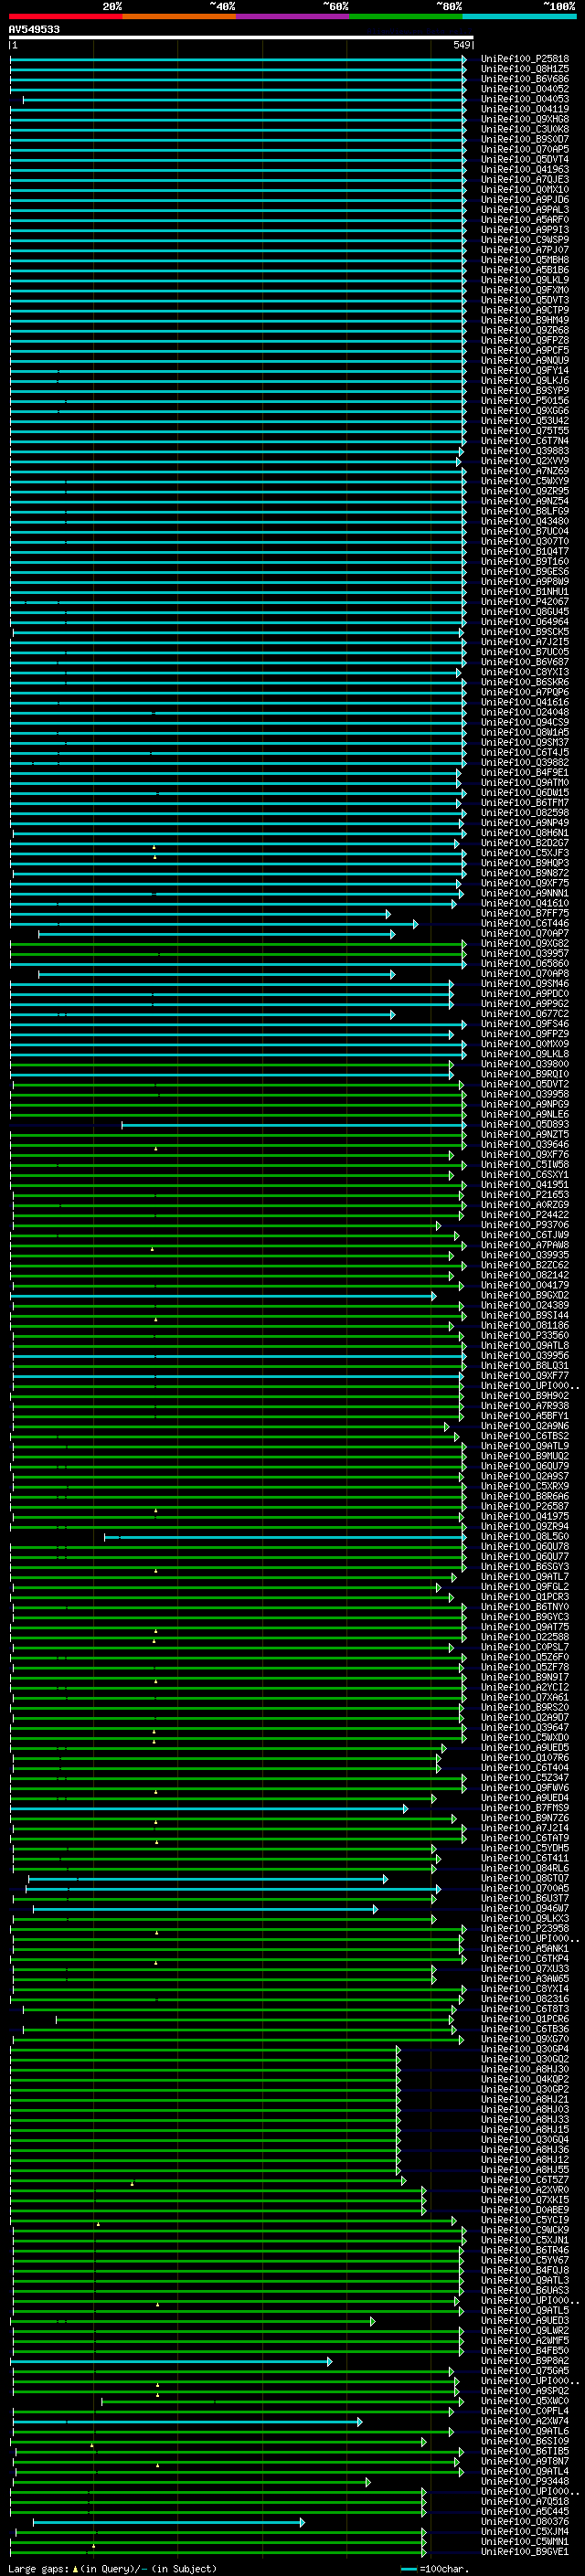The width and height of the screenshot is (585, 2576).
Task: Click the UniRef100_Q5D893 label
Action: click(x=525, y=1124)
